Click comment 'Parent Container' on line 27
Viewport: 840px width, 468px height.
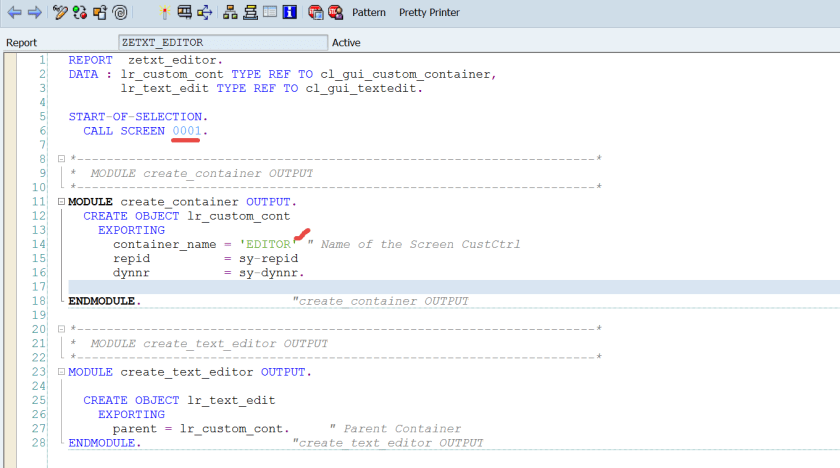tap(402, 429)
